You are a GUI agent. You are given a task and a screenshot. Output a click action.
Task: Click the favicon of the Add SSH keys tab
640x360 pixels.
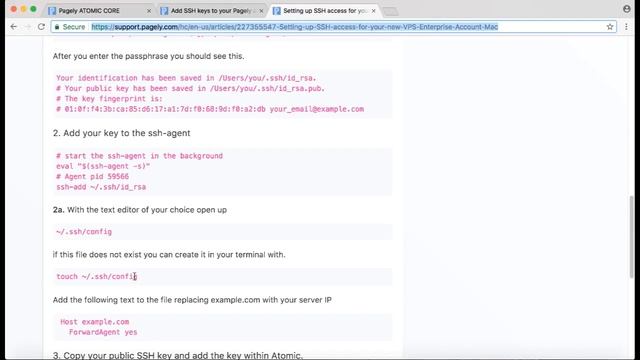(x=164, y=11)
